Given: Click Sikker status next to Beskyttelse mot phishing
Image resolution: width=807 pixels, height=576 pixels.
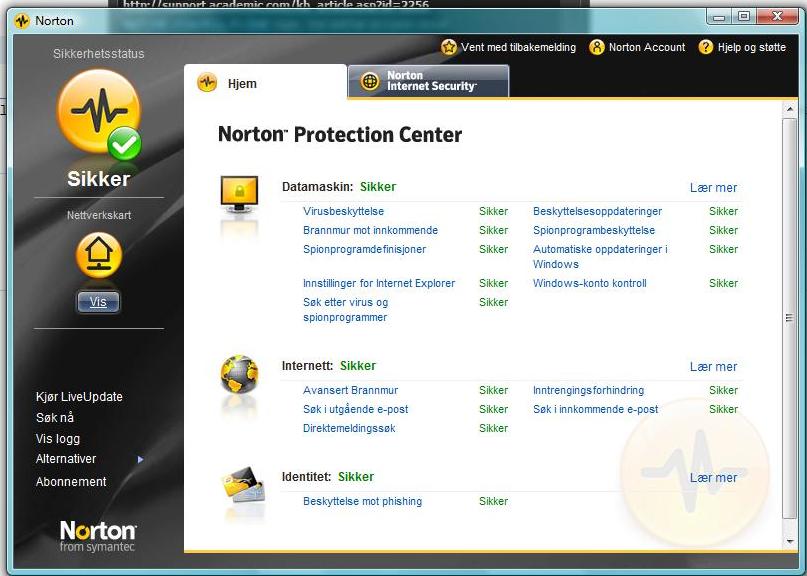Looking at the screenshot, I should click(x=494, y=501).
